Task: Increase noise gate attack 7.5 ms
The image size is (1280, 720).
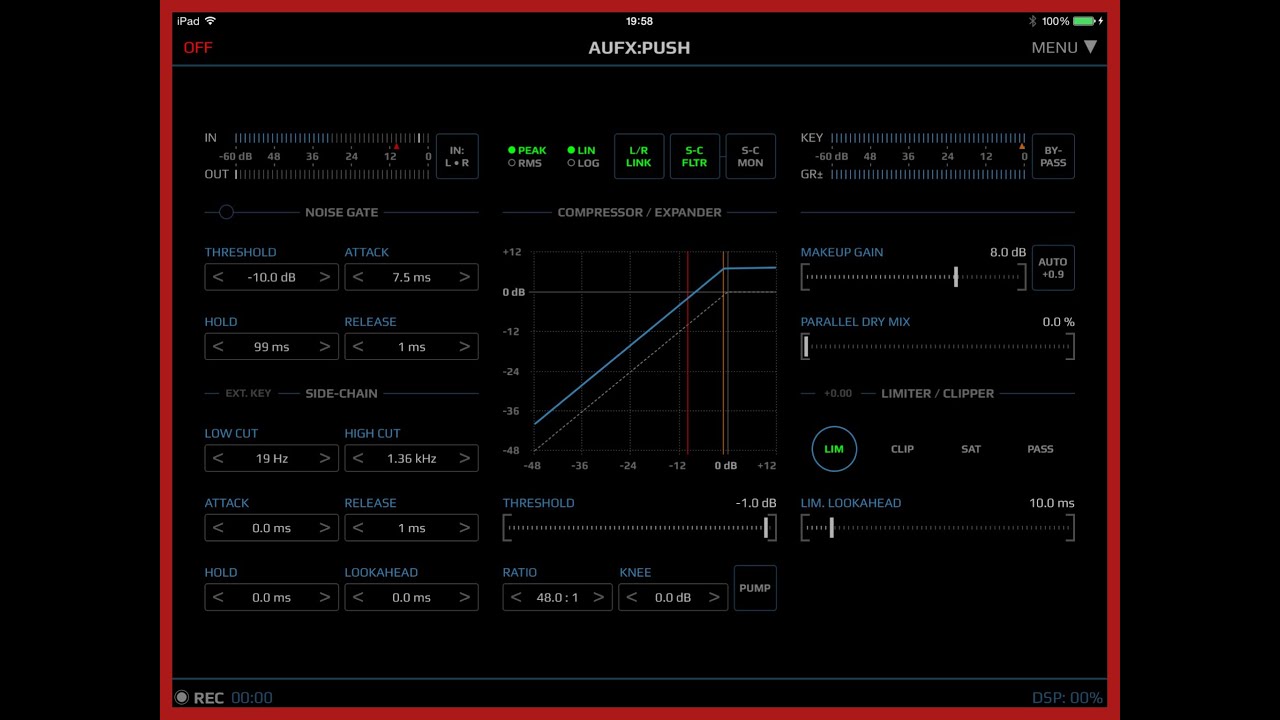Action: pyautogui.click(x=465, y=277)
